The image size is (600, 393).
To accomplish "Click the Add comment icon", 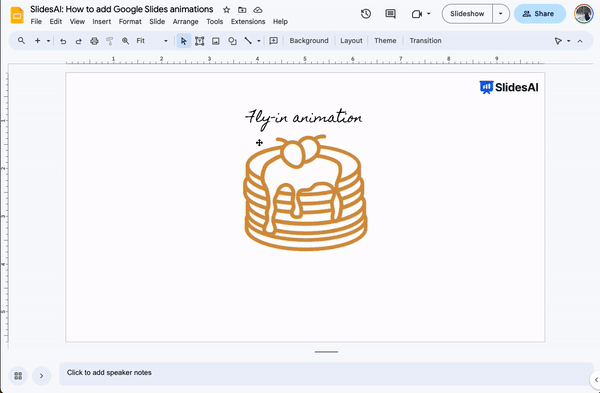I will coord(273,41).
